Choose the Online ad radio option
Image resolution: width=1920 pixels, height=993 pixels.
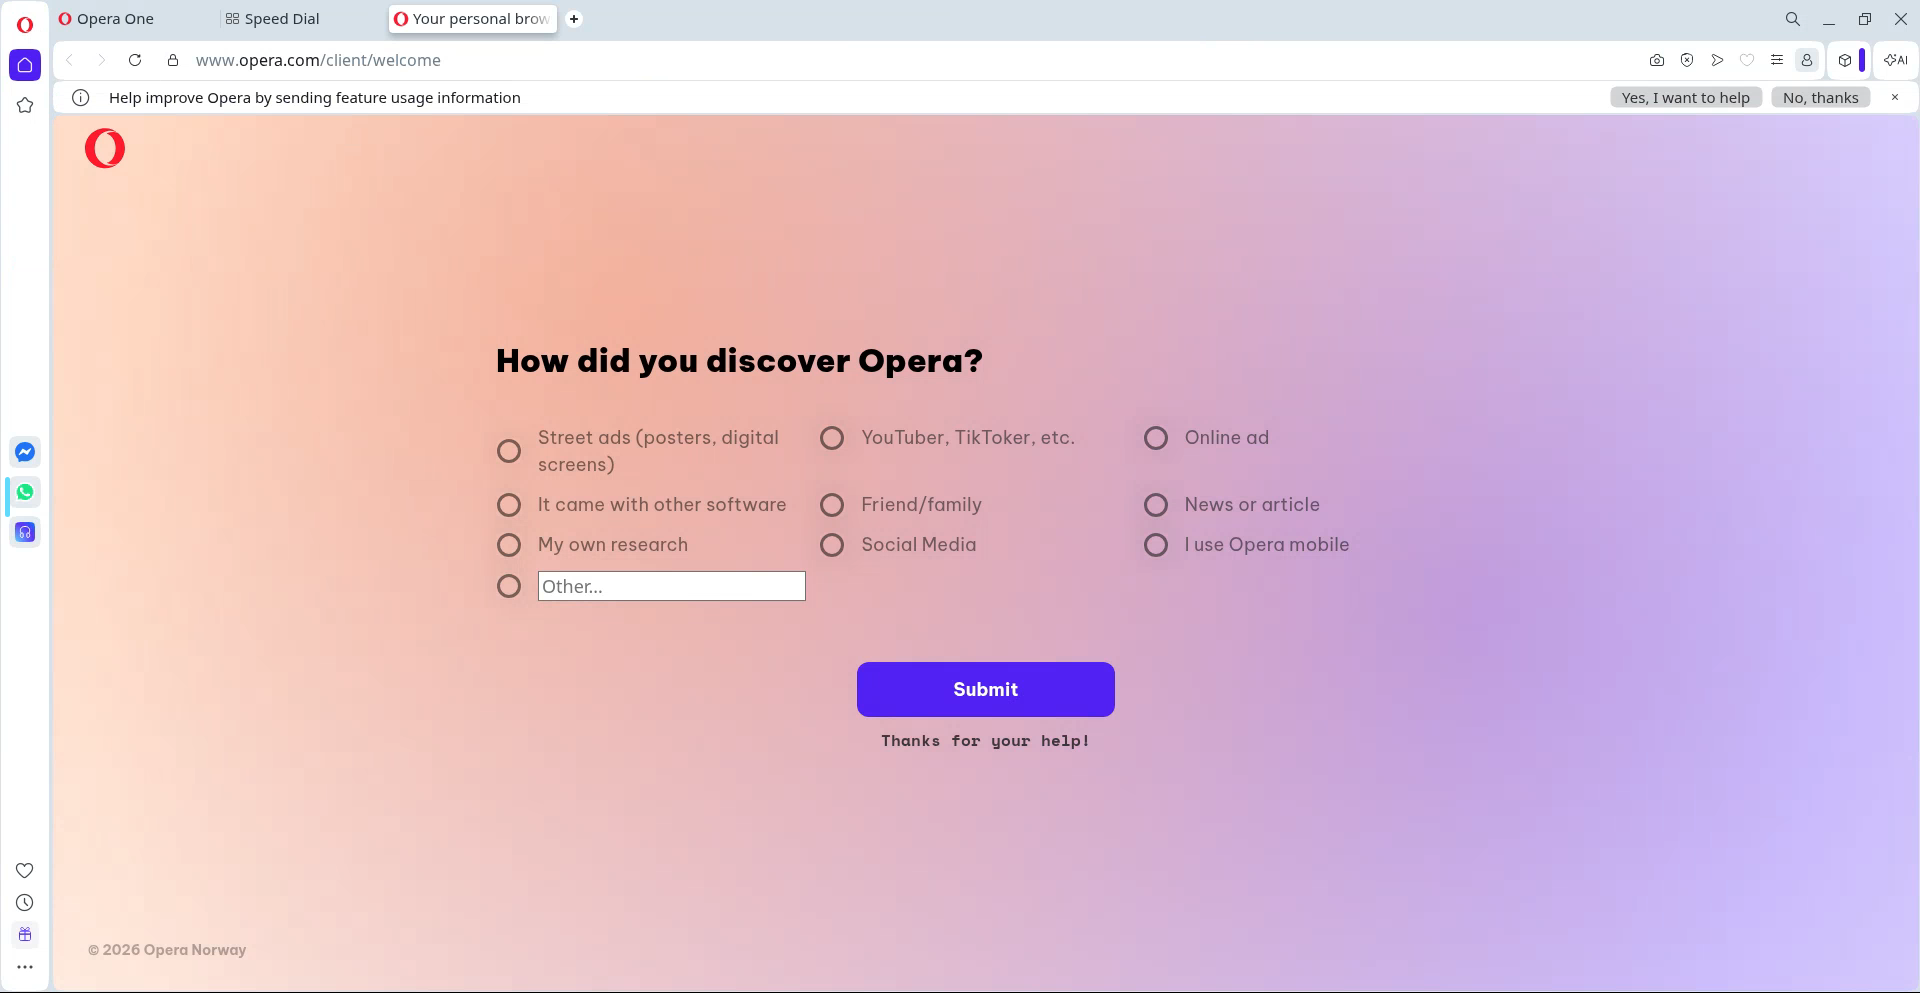(x=1156, y=438)
